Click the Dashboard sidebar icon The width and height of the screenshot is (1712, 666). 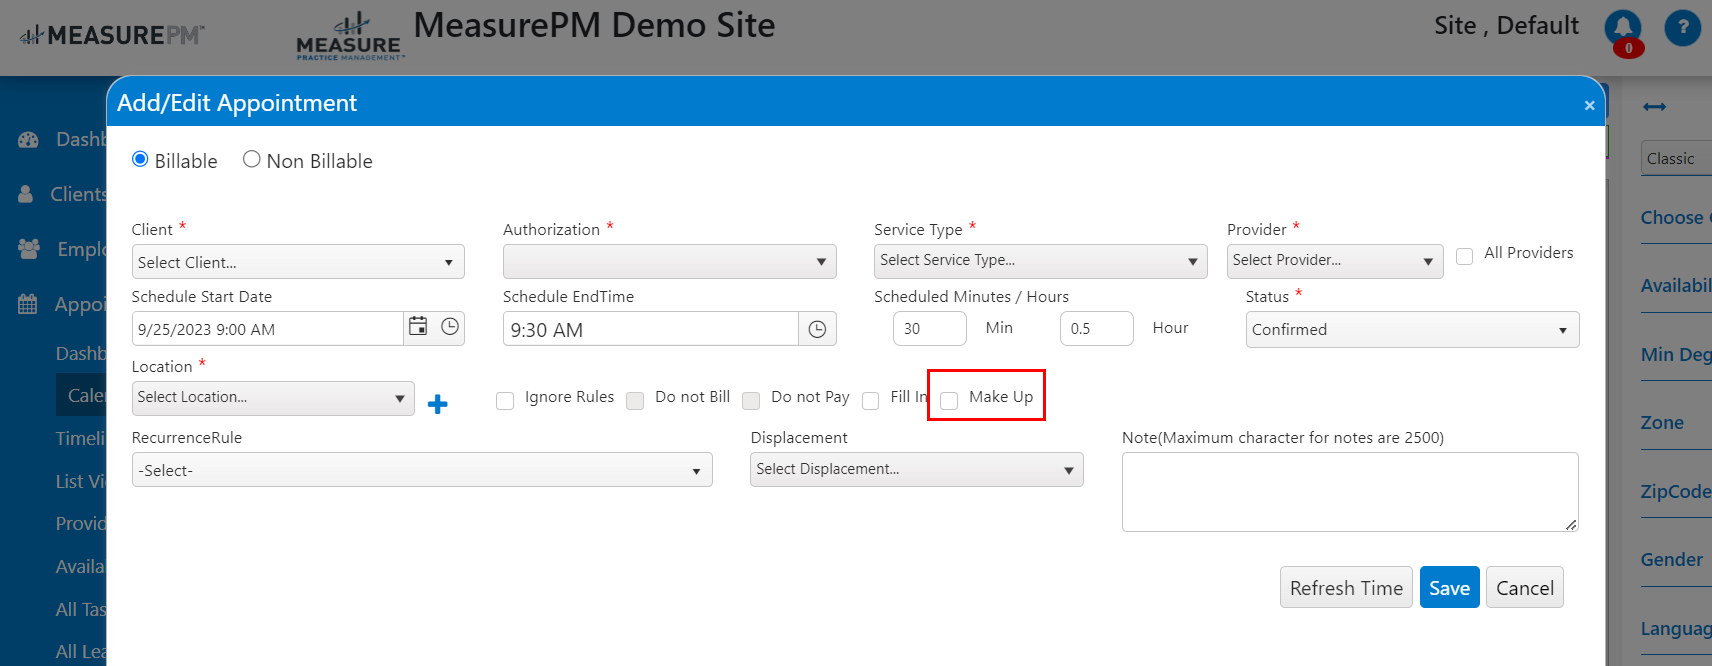(x=28, y=140)
